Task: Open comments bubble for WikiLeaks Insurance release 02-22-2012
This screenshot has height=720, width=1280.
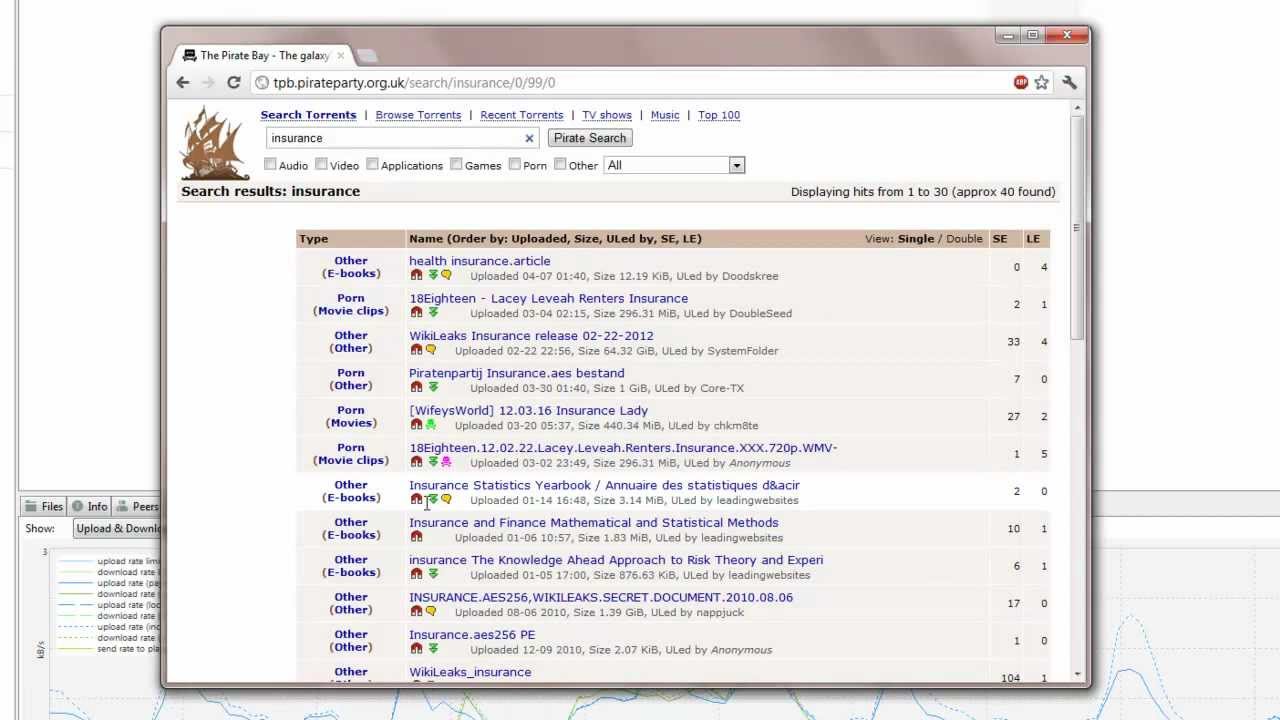Action: 431,350
